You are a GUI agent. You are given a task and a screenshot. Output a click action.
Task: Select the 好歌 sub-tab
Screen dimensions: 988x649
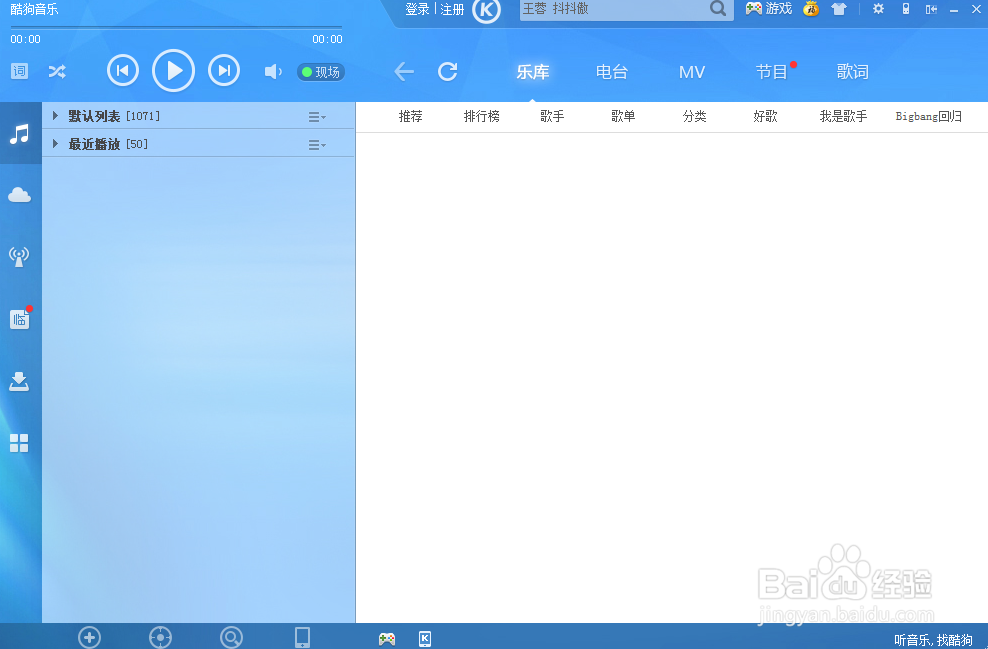click(x=765, y=117)
